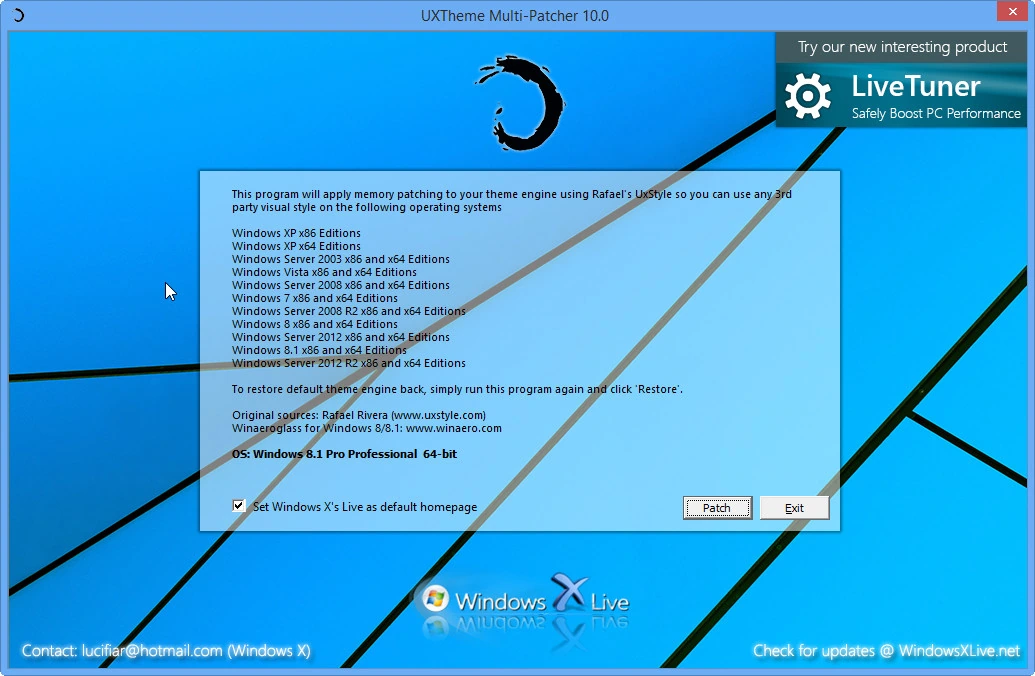Click the Exit button
This screenshot has width=1035, height=676.
coord(794,508)
